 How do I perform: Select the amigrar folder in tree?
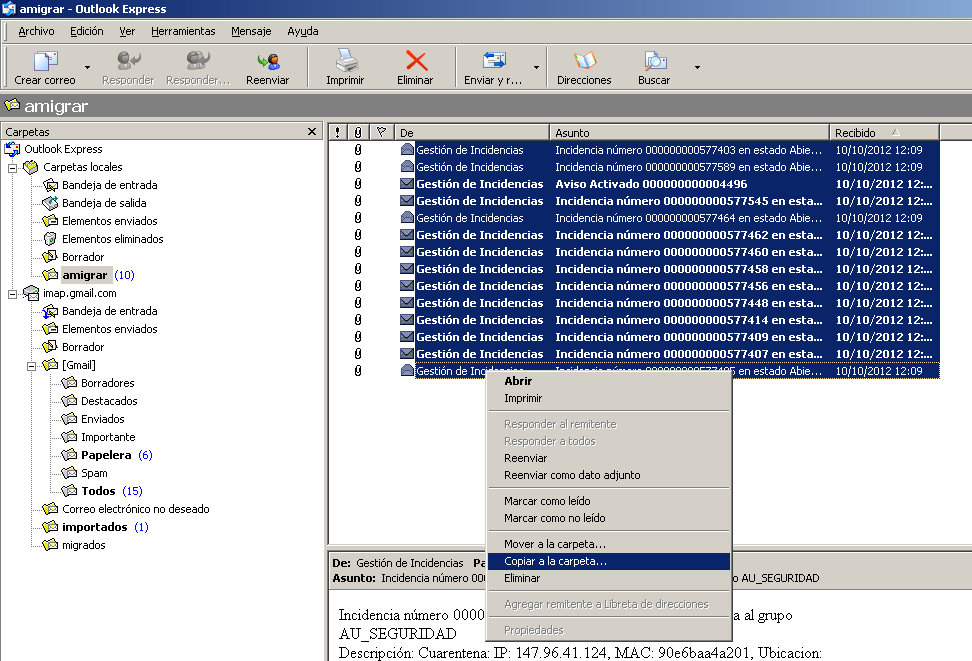tap(84, 275)
